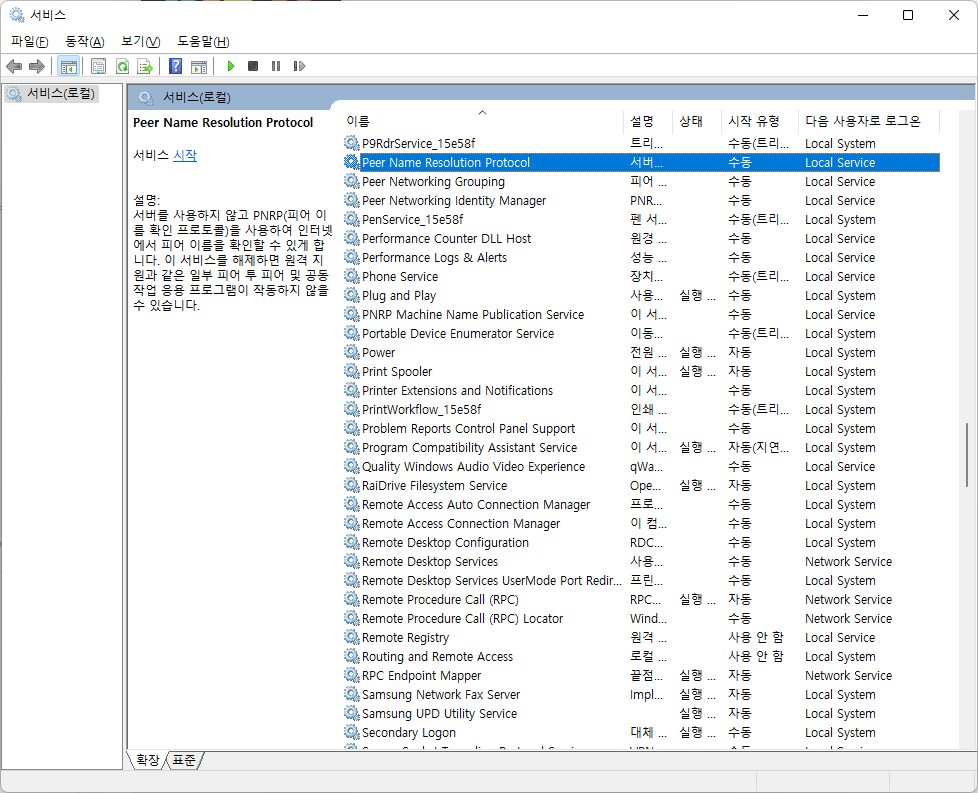Open the 동작(A) menu
Image resolution: width=978 pixels, height=793 pixels.
84,41
